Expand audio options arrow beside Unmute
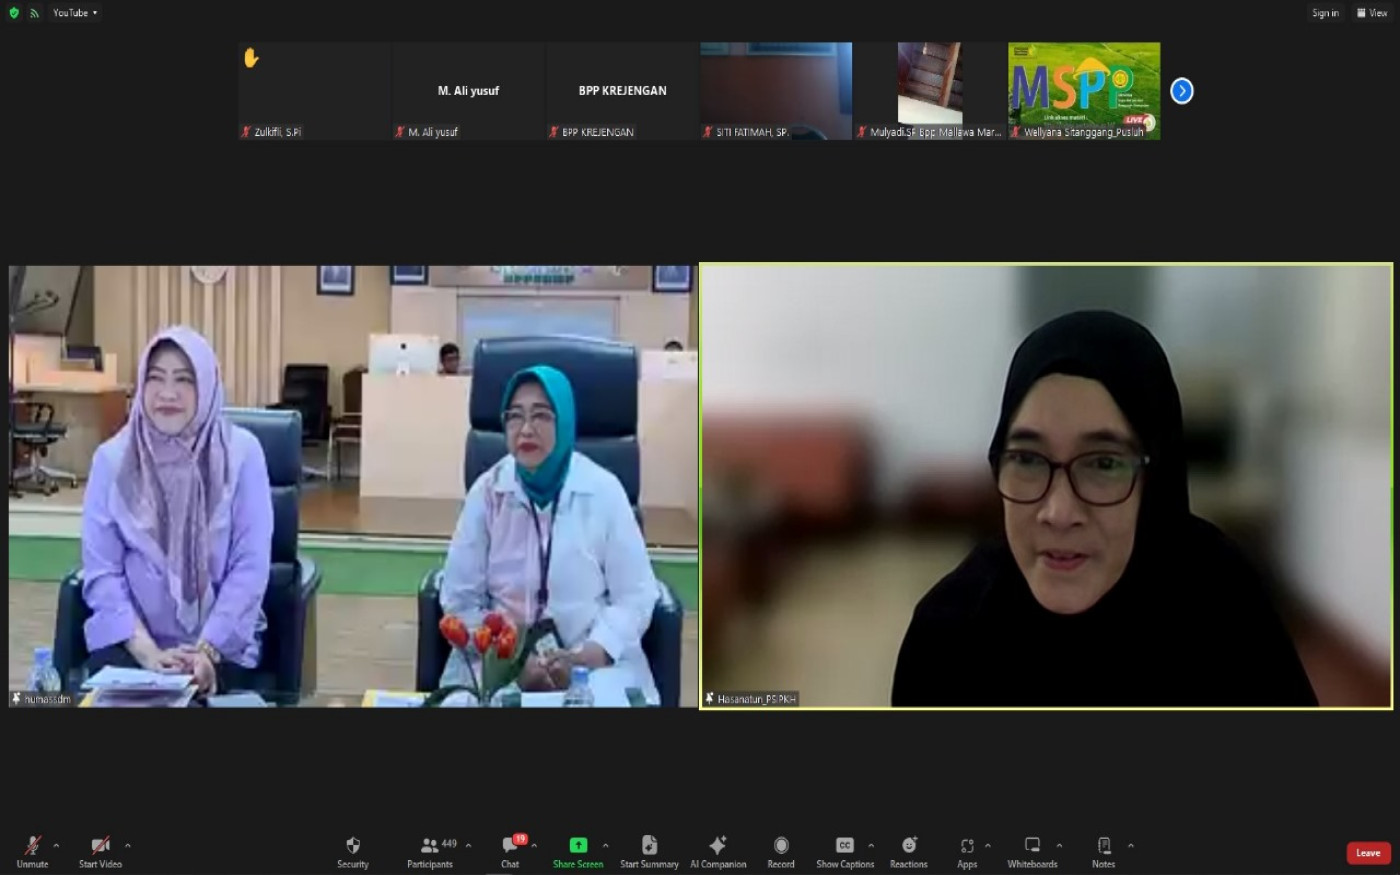This screenshot has height=875, width=1400. [56, 846]
